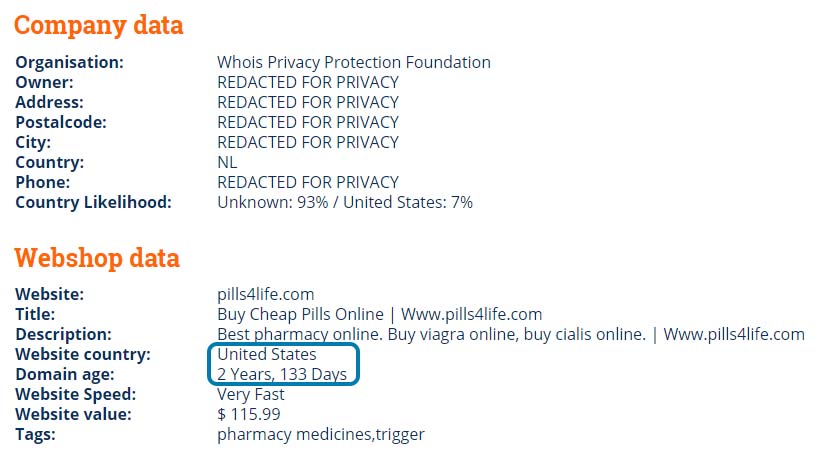Viewport: 821px width, 455px height.
Task: Click the NL country value
Action: [227, 162]
